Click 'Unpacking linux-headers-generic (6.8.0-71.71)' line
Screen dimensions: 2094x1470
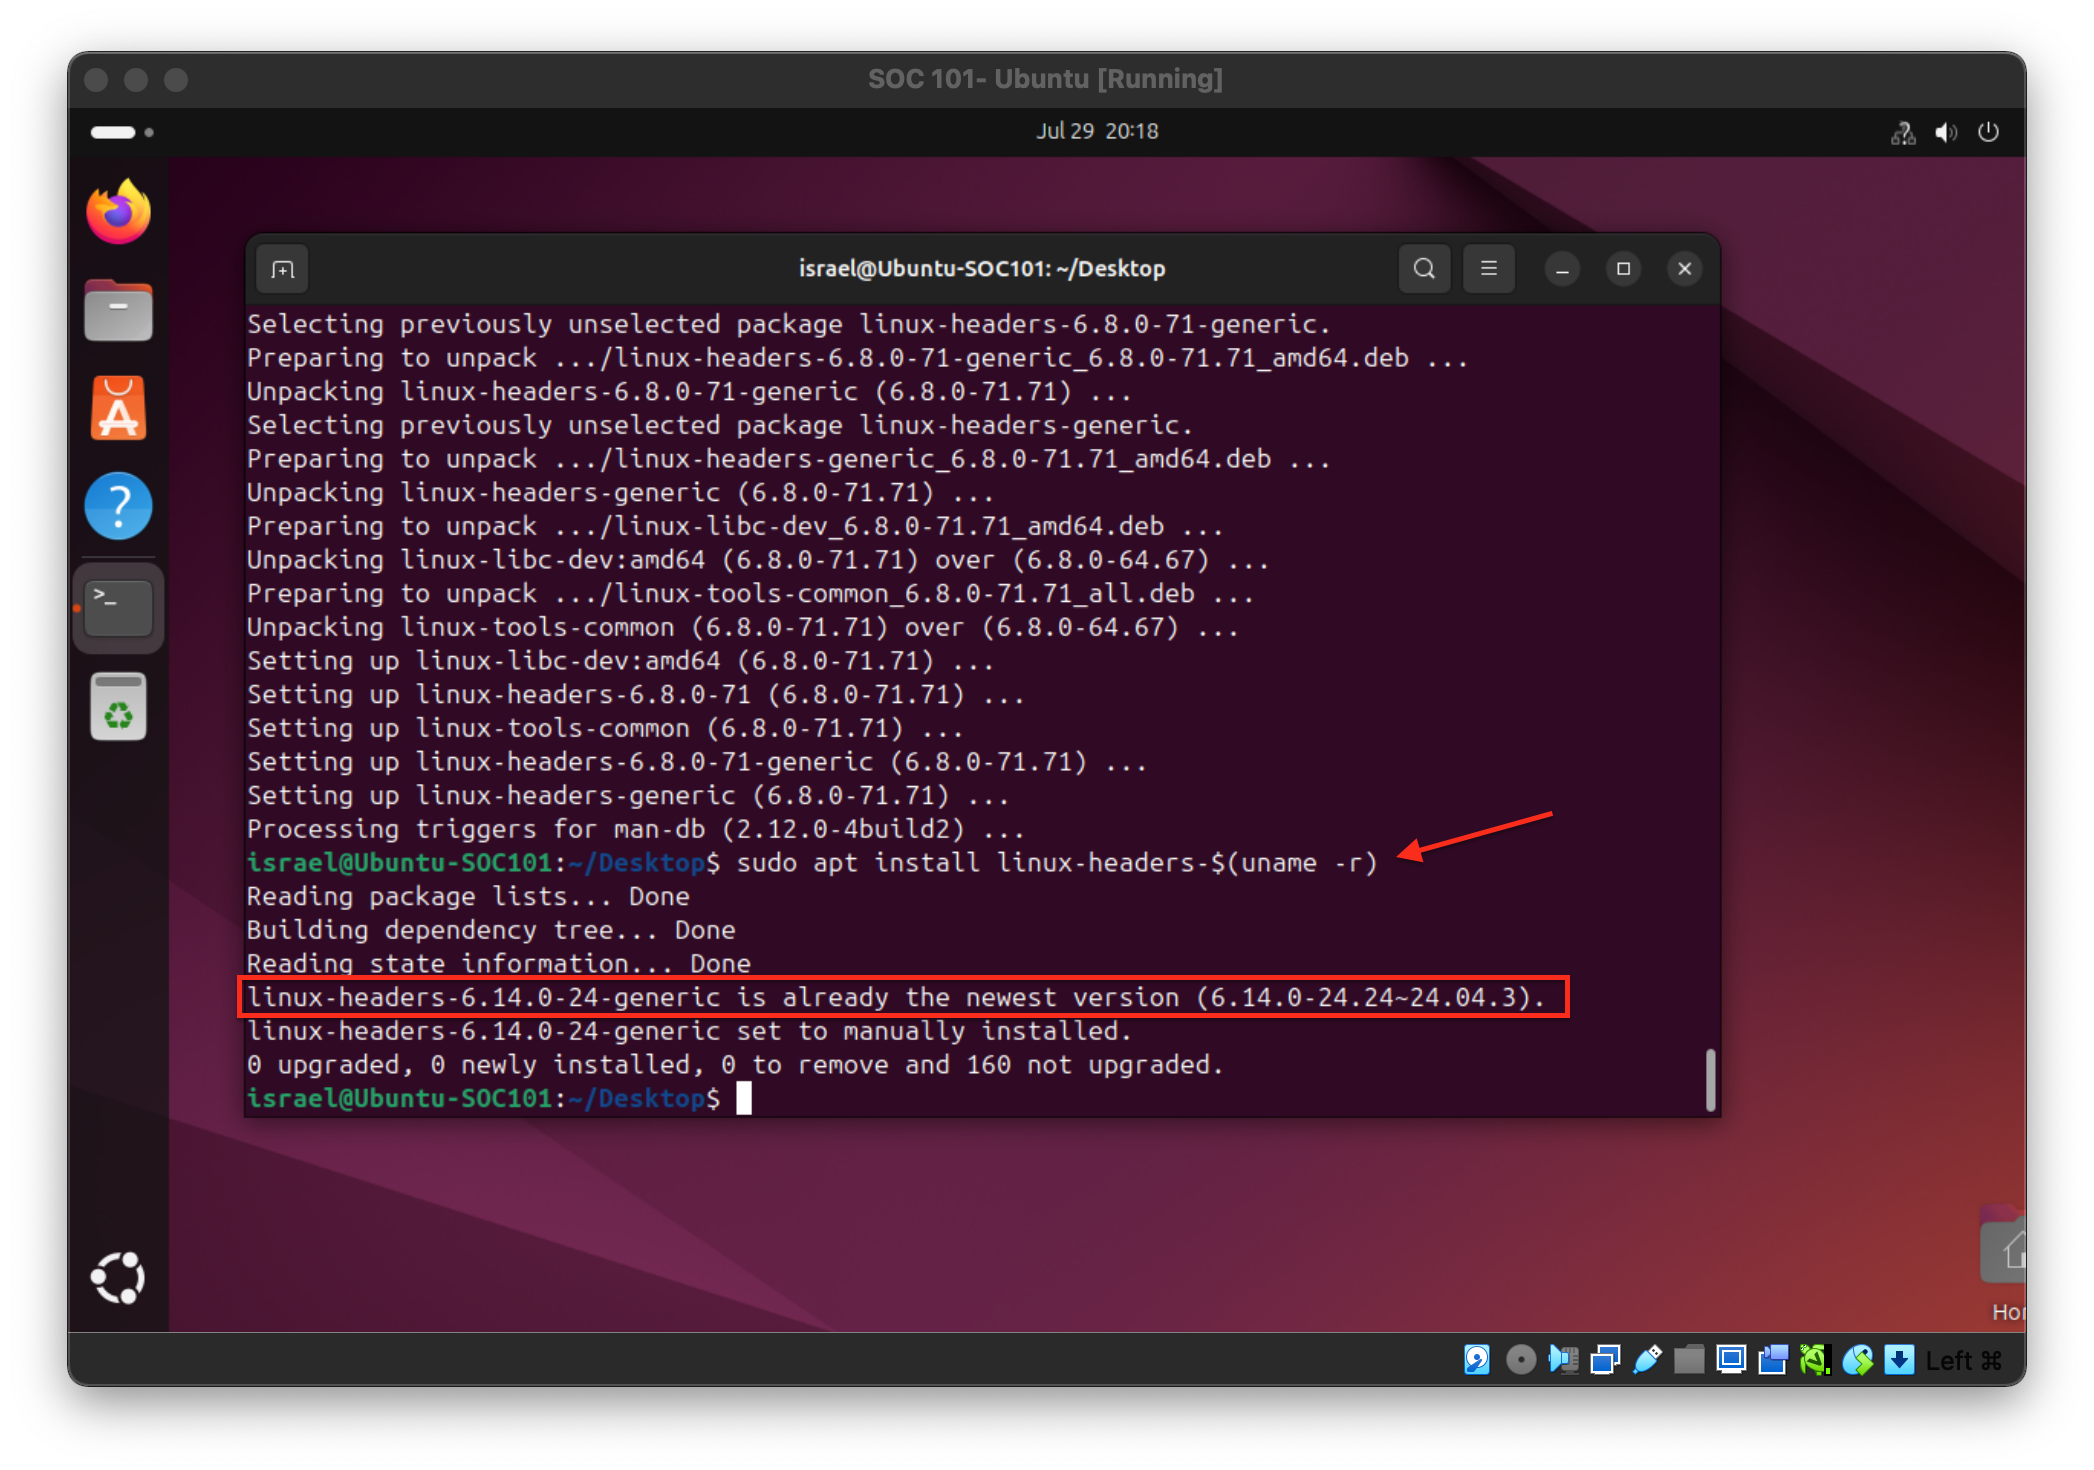point(620,492)
